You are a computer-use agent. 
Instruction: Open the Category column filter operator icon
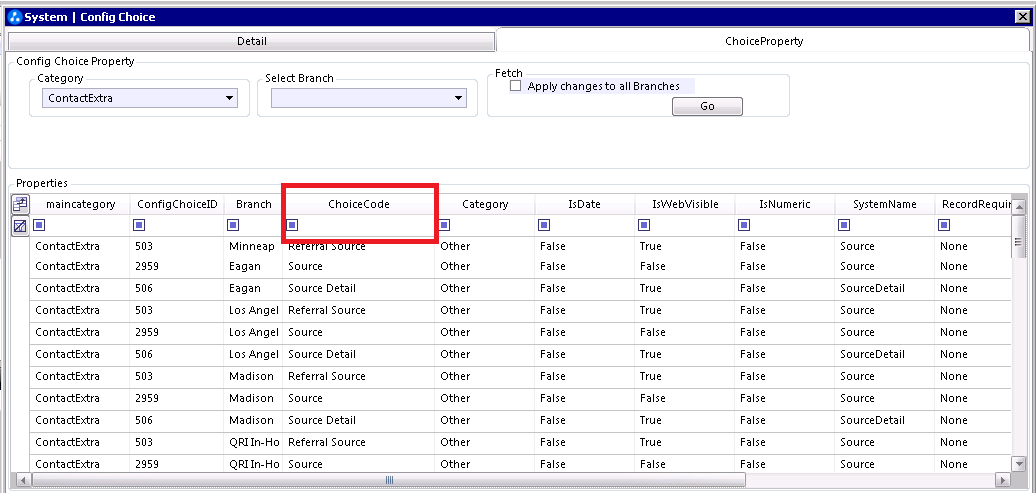point(444,225)
